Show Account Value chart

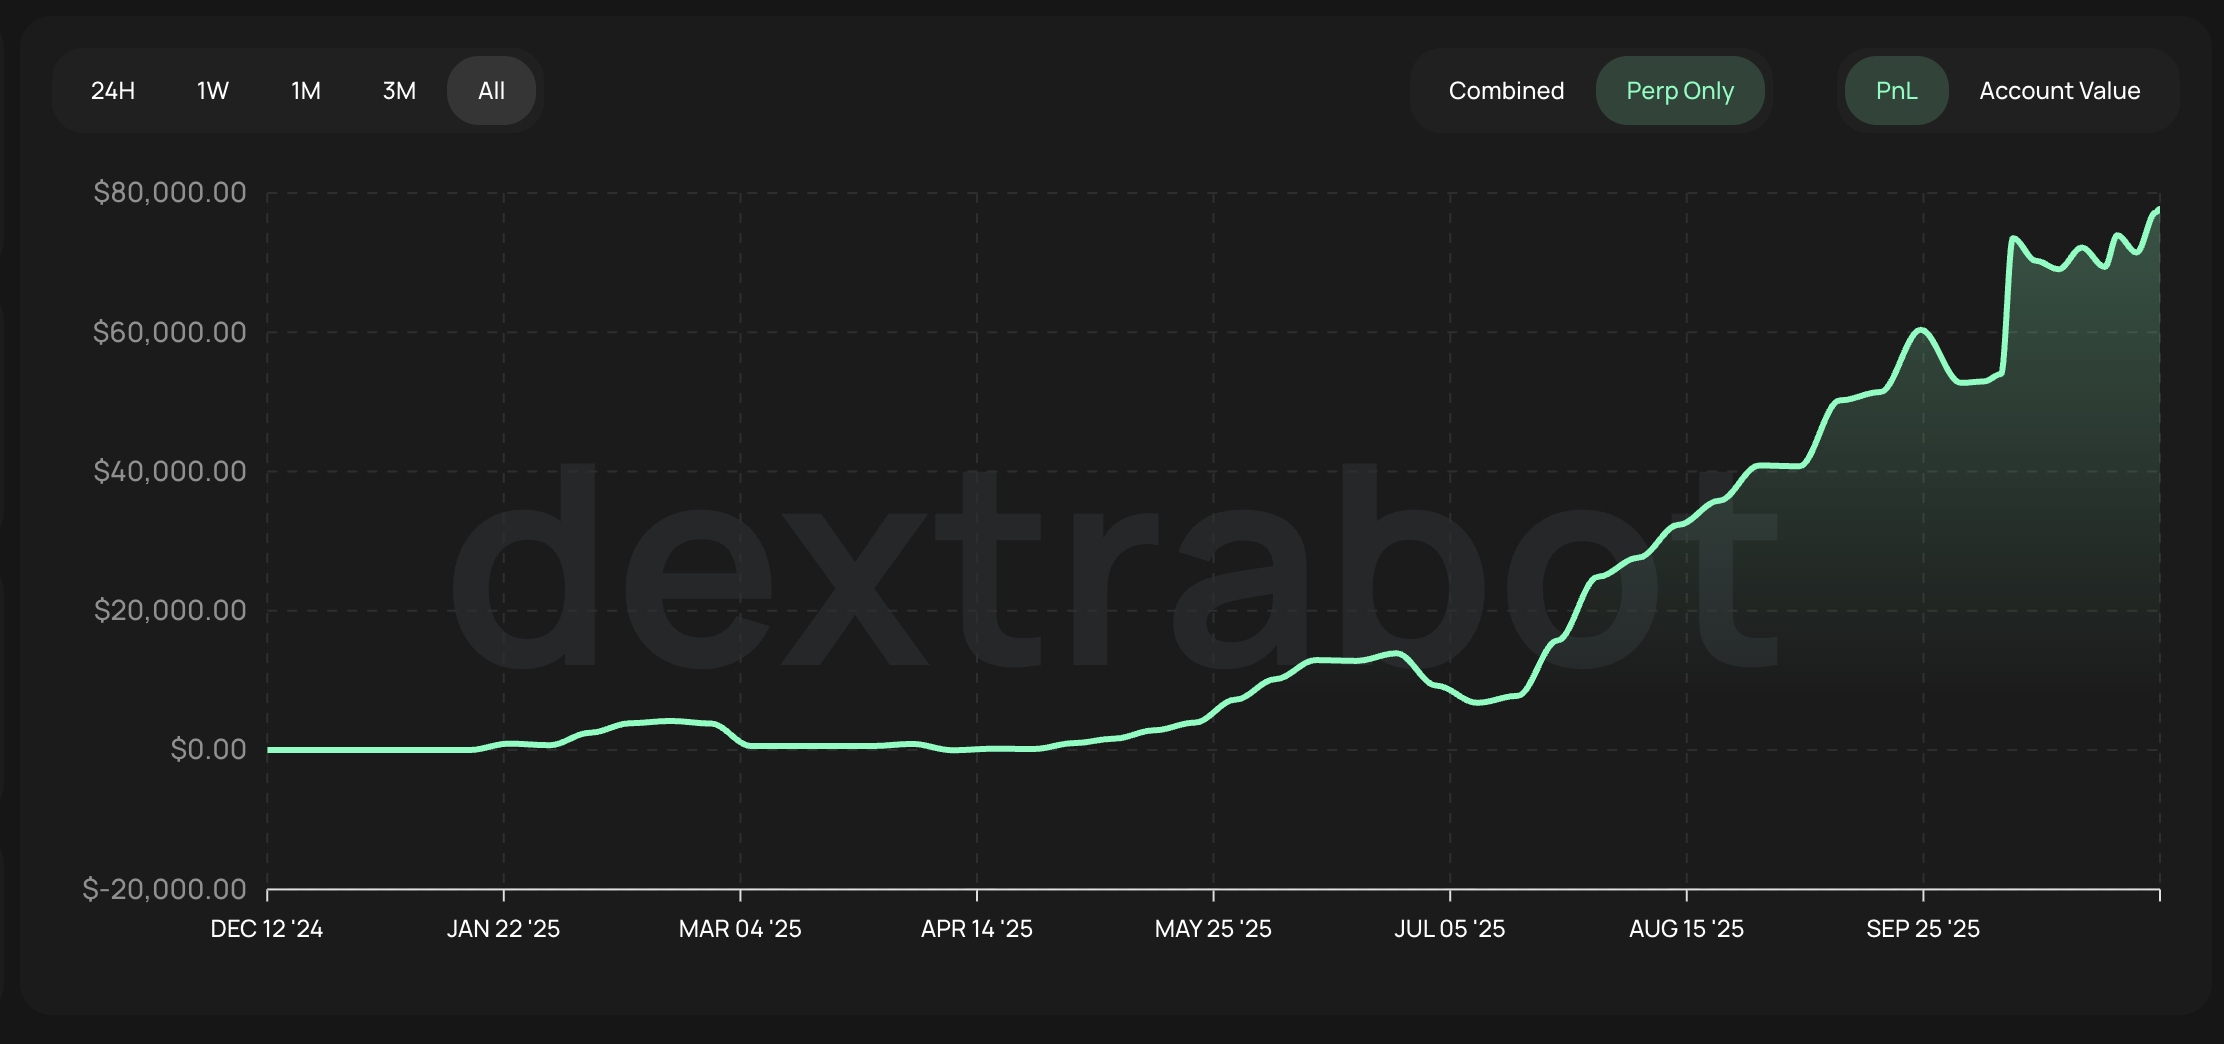2060,91
